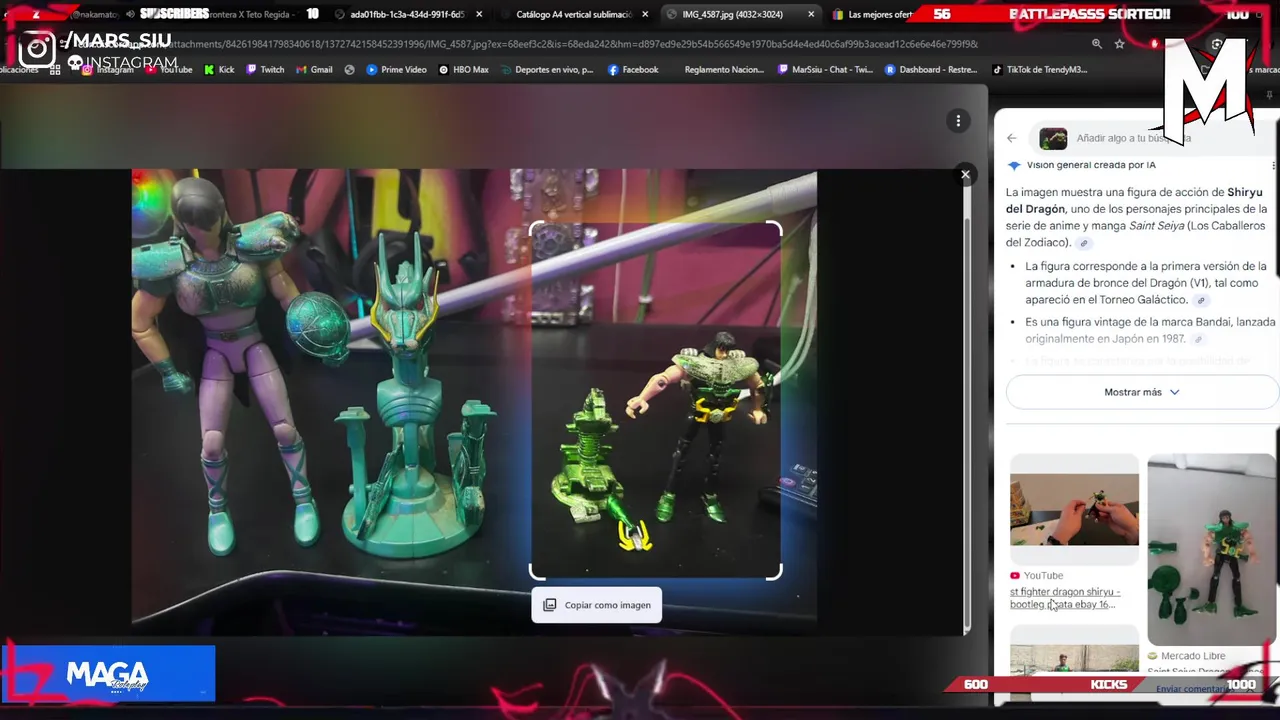Click the green Shiryu figure inside selection box
Screen dimensions: 1280x720
[x=700, y=430]
